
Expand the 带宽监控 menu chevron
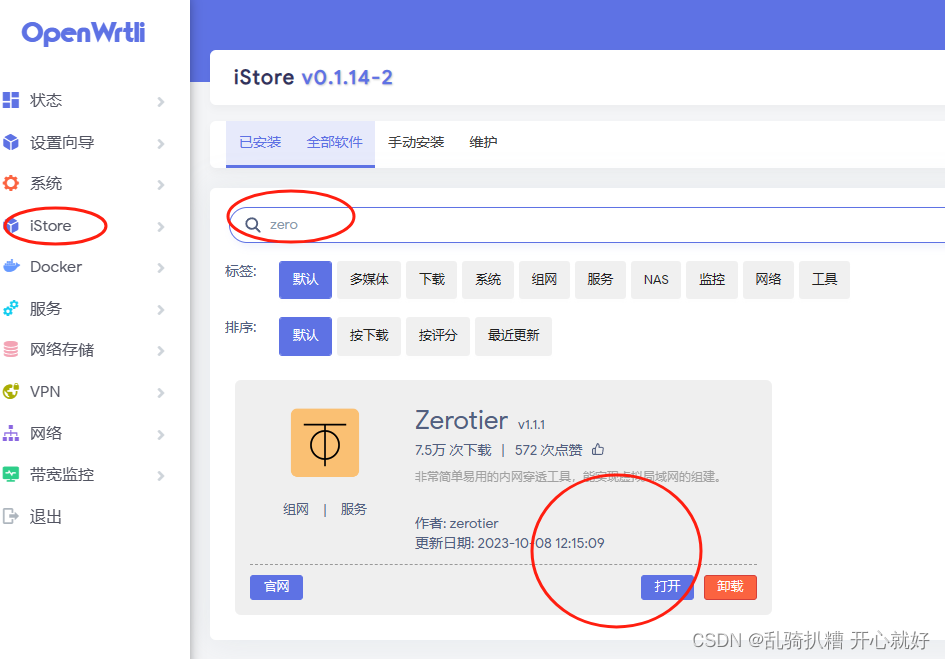pos(161,476)
